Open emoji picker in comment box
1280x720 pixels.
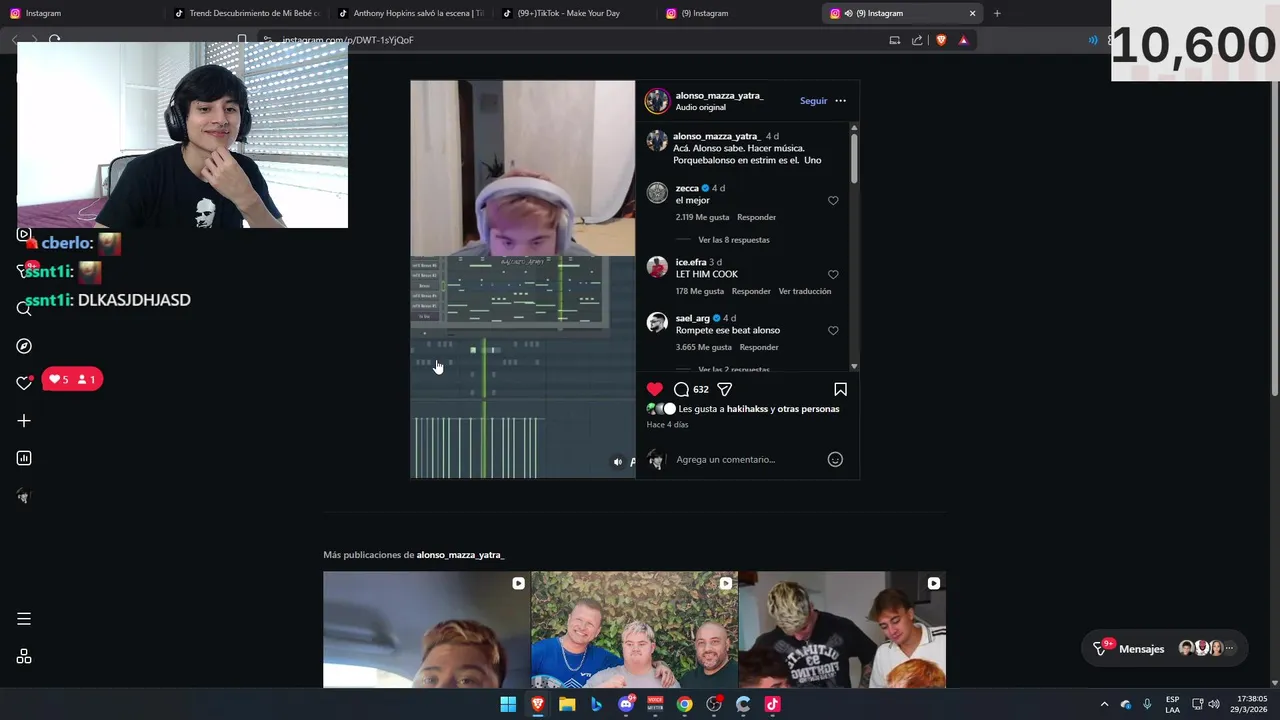pos(835,459)
